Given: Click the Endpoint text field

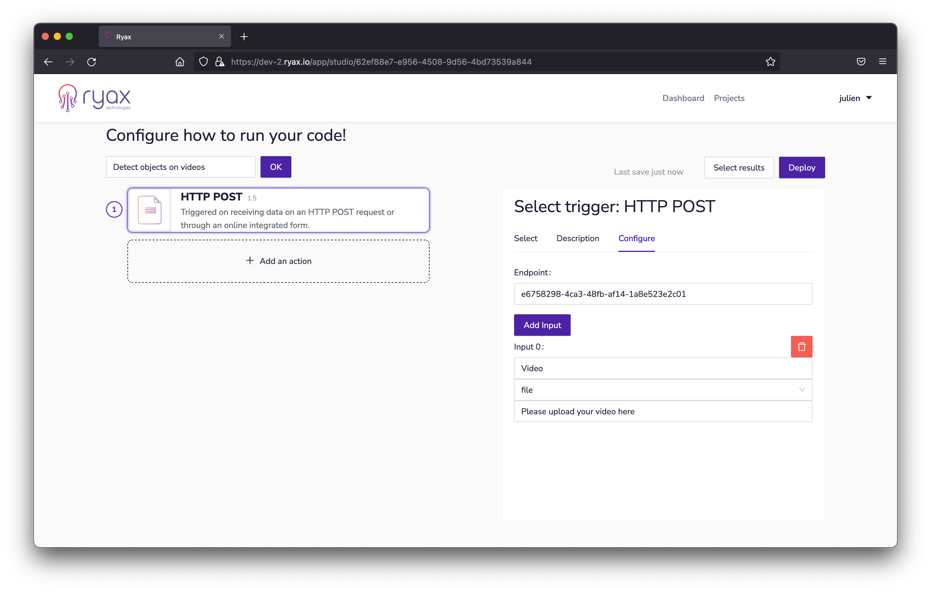Looking at the screenshot, I should [662, 294].
